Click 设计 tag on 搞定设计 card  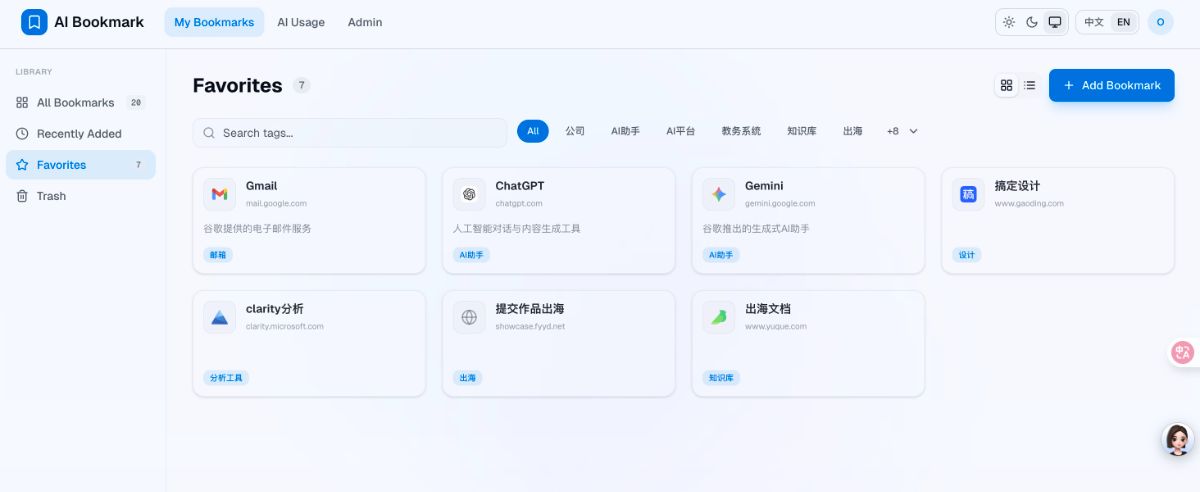coord(967,255)
